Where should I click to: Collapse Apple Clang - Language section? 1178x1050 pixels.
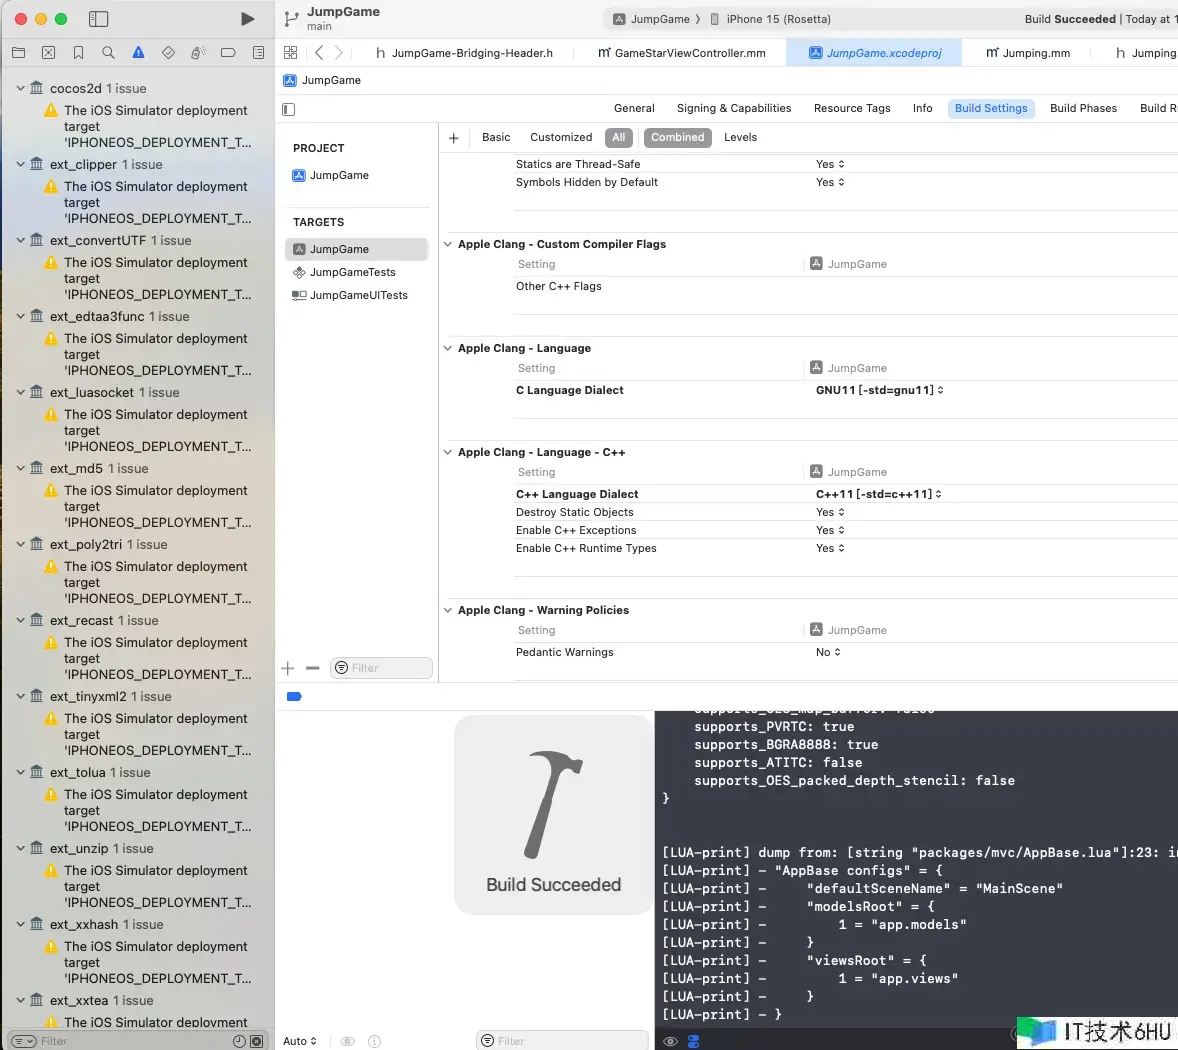point(448,348)
